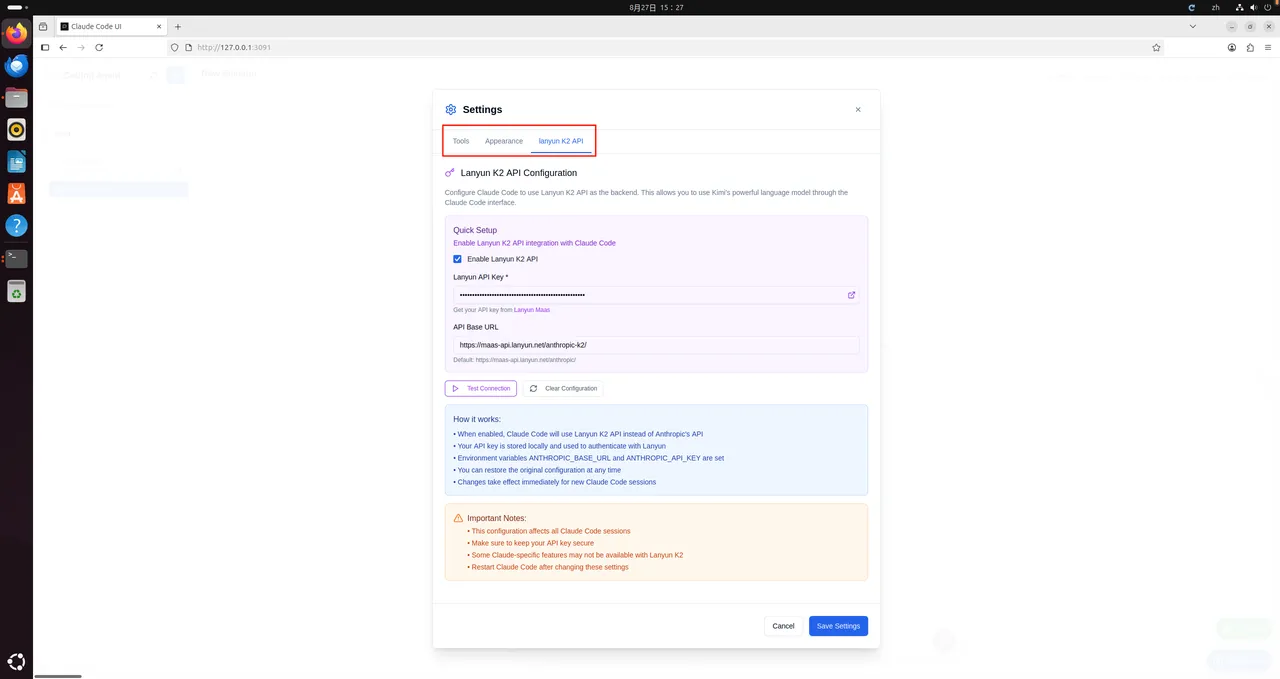Open Firefox account profile icon
This screenshot has height=679, width=1280.
tap(1231, 47)
